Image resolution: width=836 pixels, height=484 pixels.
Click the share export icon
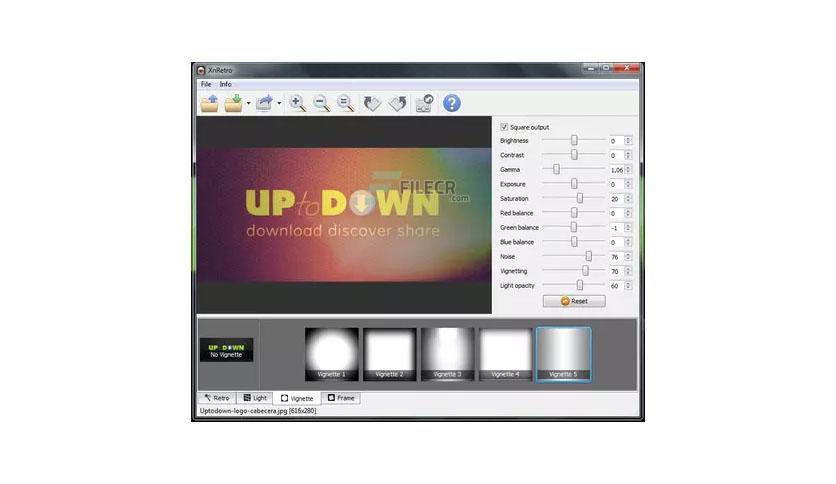point(264,102)
